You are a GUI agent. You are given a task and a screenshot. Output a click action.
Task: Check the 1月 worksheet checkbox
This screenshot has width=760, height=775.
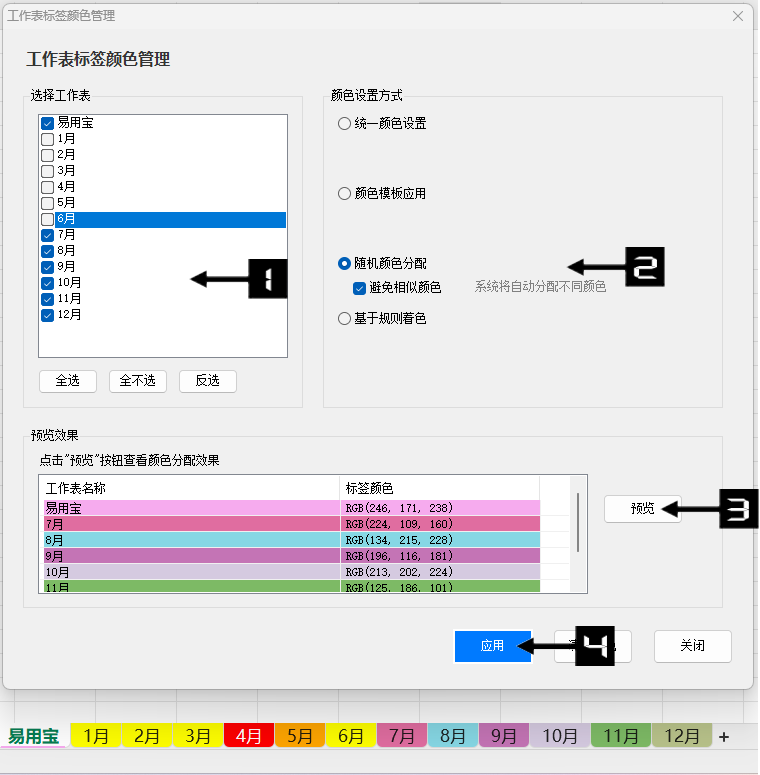[x=47, y=139]
